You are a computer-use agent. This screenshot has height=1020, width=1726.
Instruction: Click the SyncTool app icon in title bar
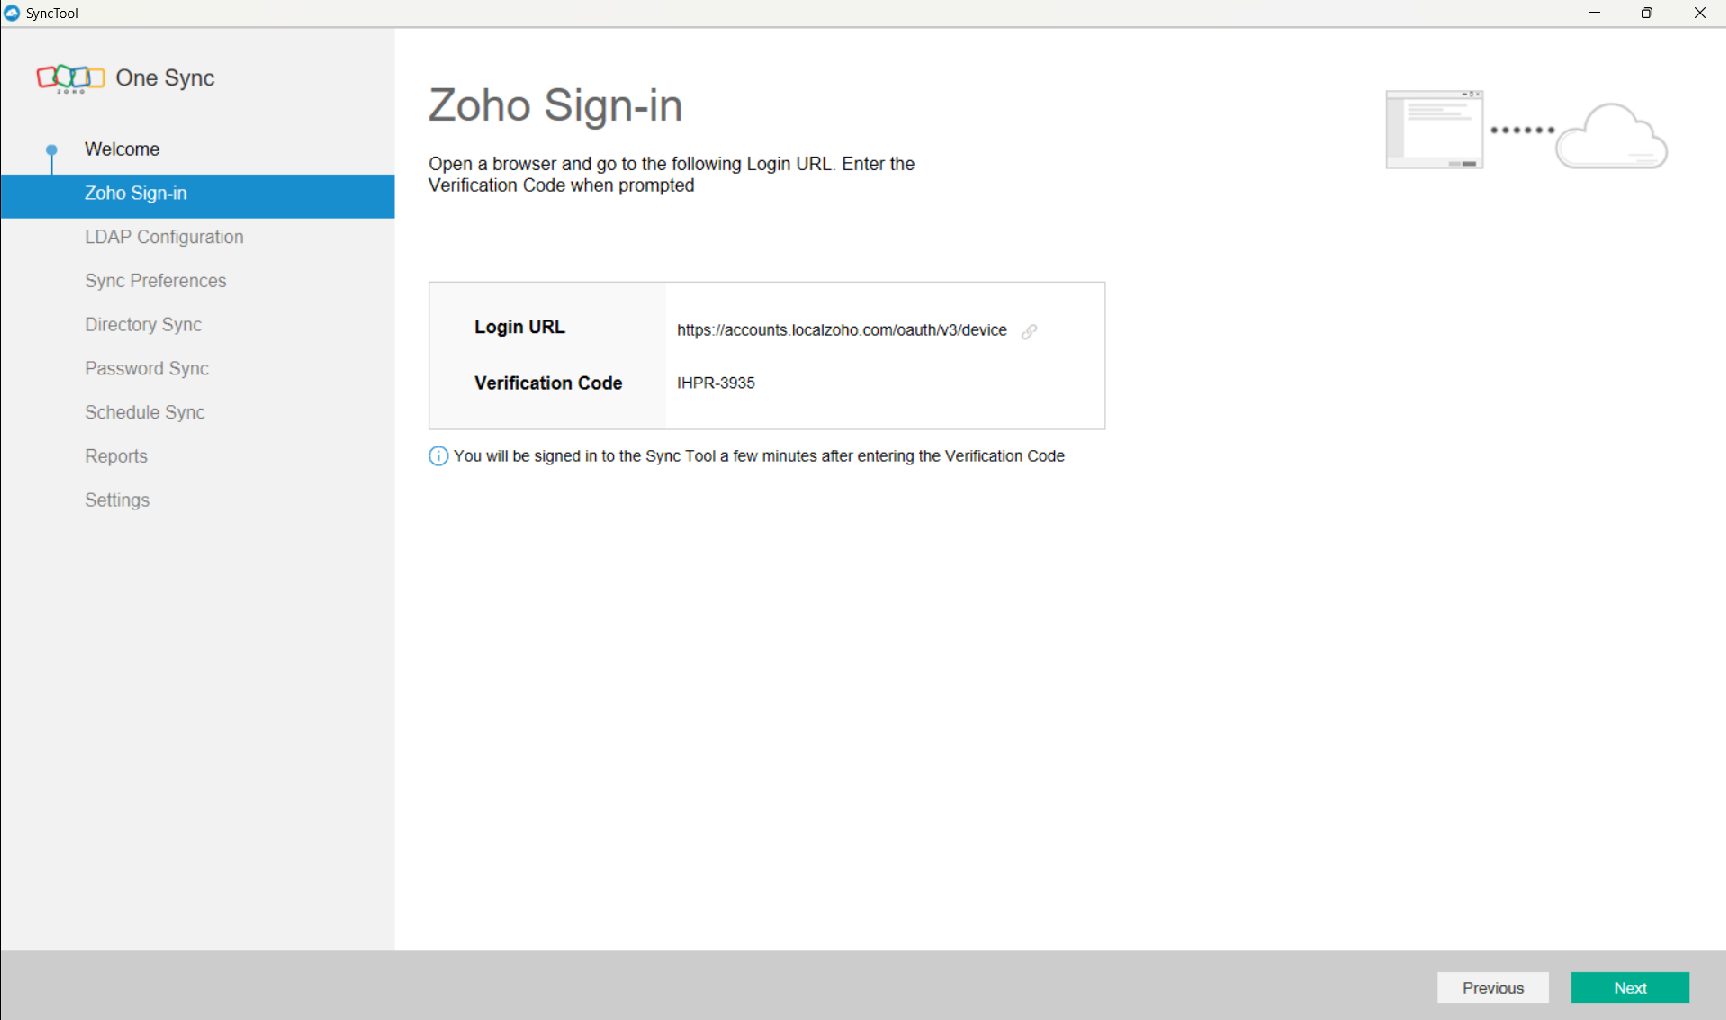point(12,13)
